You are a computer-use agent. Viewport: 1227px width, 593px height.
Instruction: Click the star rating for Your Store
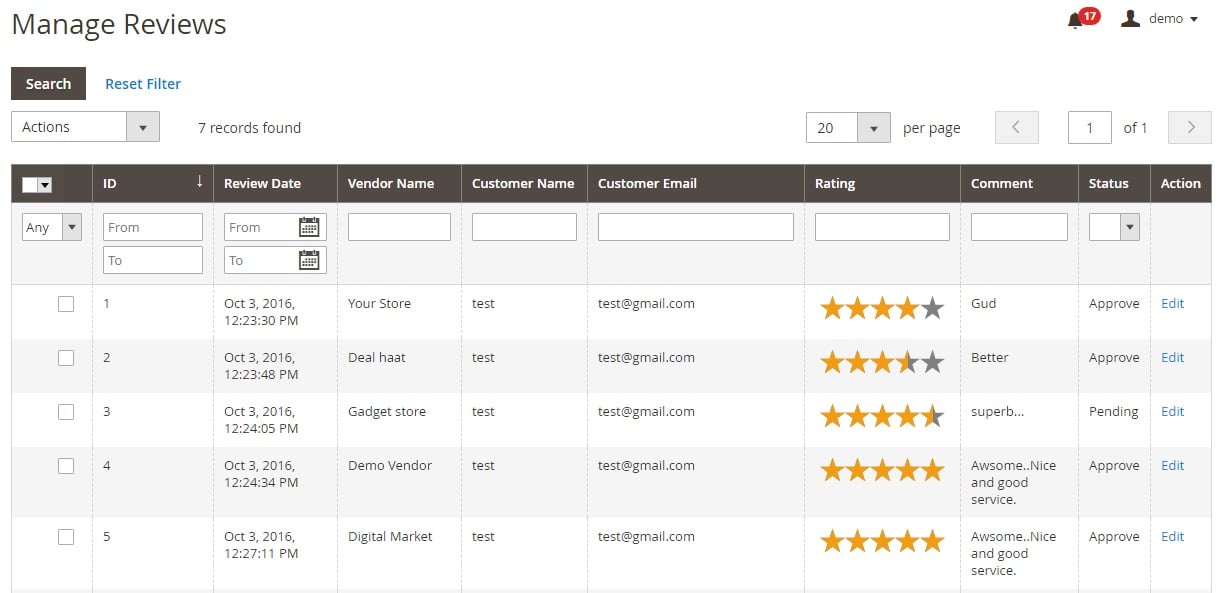click(882, 308)
